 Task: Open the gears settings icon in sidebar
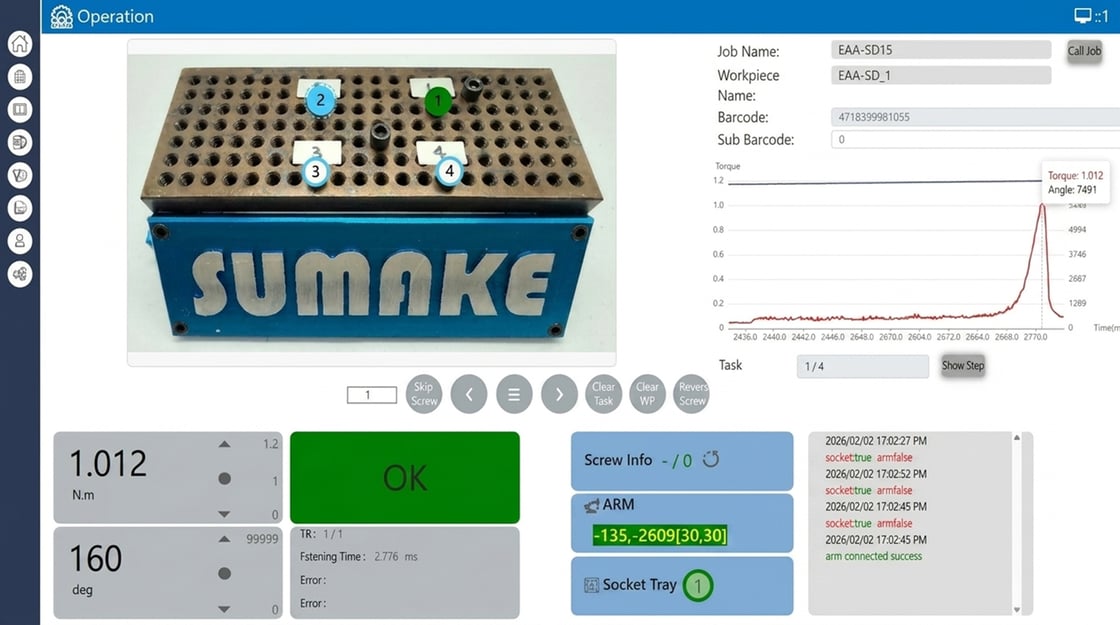pyautogui.click(x=20, y=274)
